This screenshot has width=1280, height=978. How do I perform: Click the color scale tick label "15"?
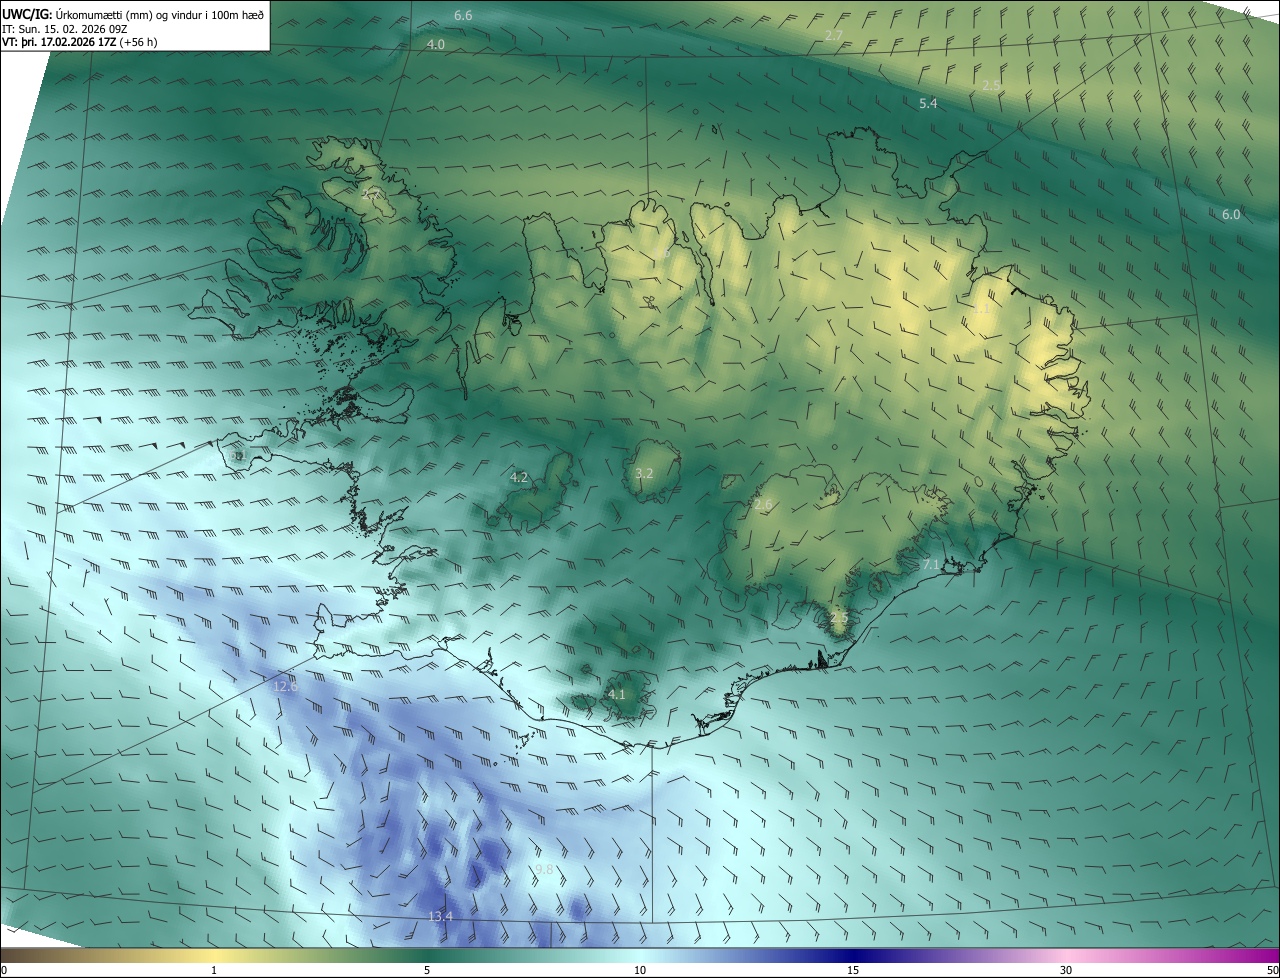[x=853, y=970]
